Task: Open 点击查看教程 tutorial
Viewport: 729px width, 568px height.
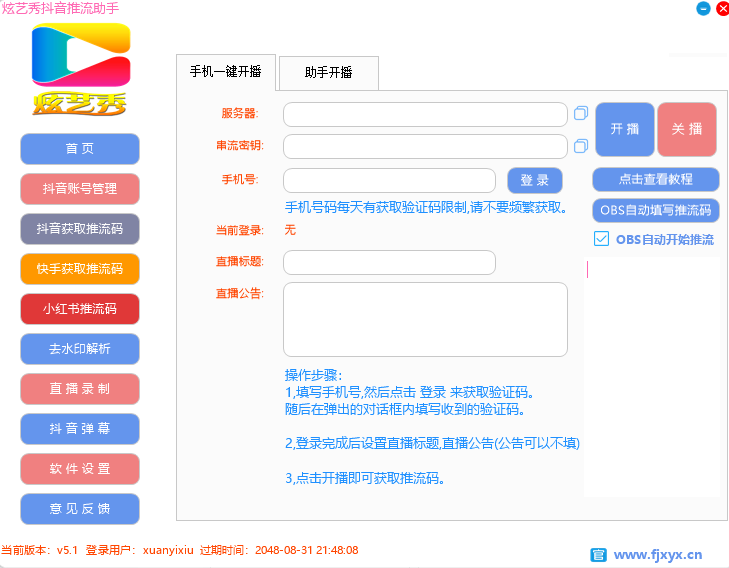Action: pyautogui.click(x=656, y=179)
